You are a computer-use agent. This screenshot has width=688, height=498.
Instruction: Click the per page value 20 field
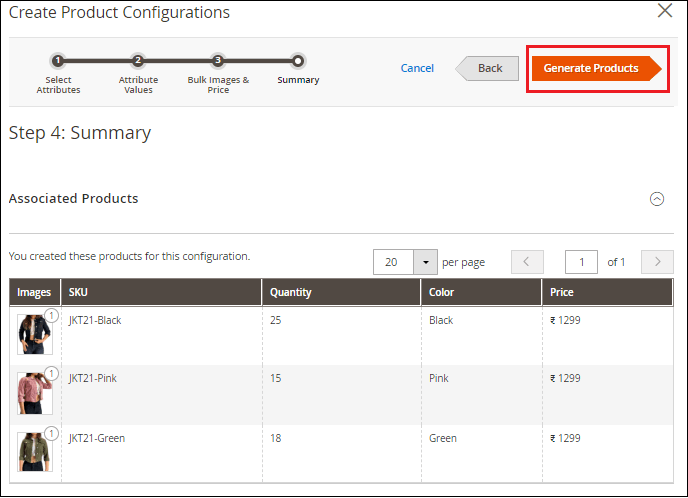pos(393,262)
